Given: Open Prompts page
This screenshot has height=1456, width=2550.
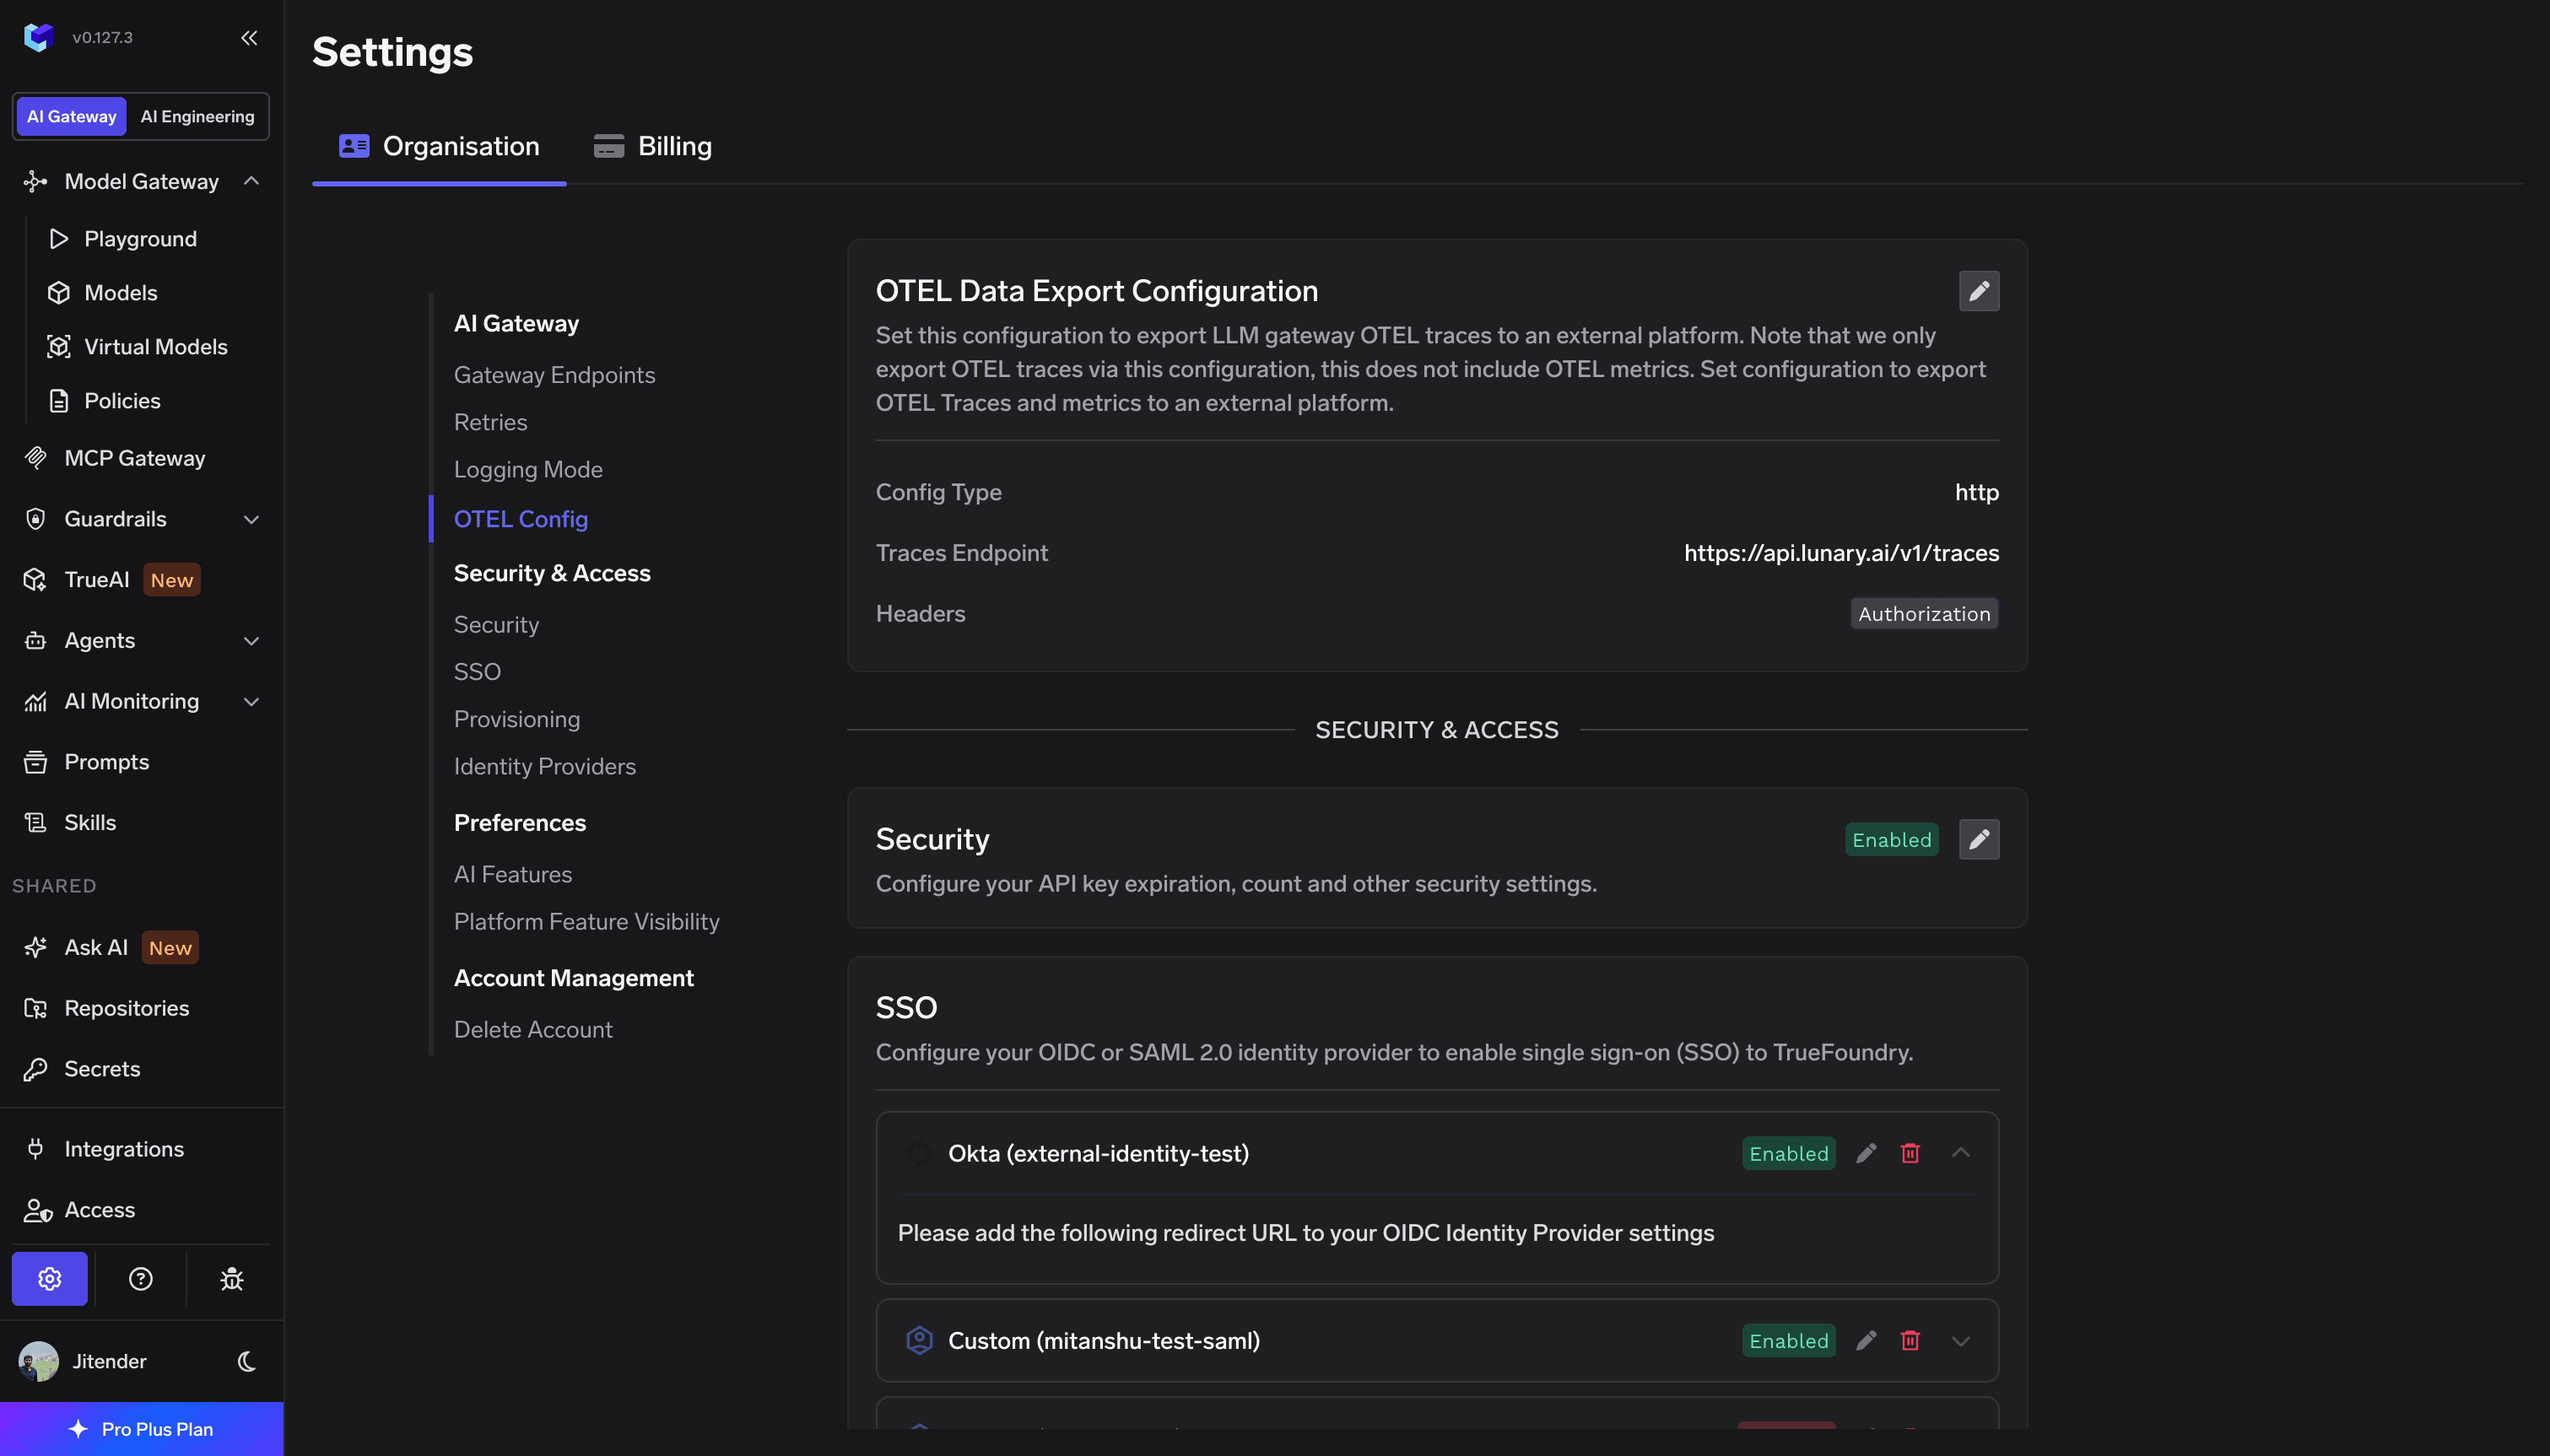Looking at the screenshot, I should coord(107,762).
